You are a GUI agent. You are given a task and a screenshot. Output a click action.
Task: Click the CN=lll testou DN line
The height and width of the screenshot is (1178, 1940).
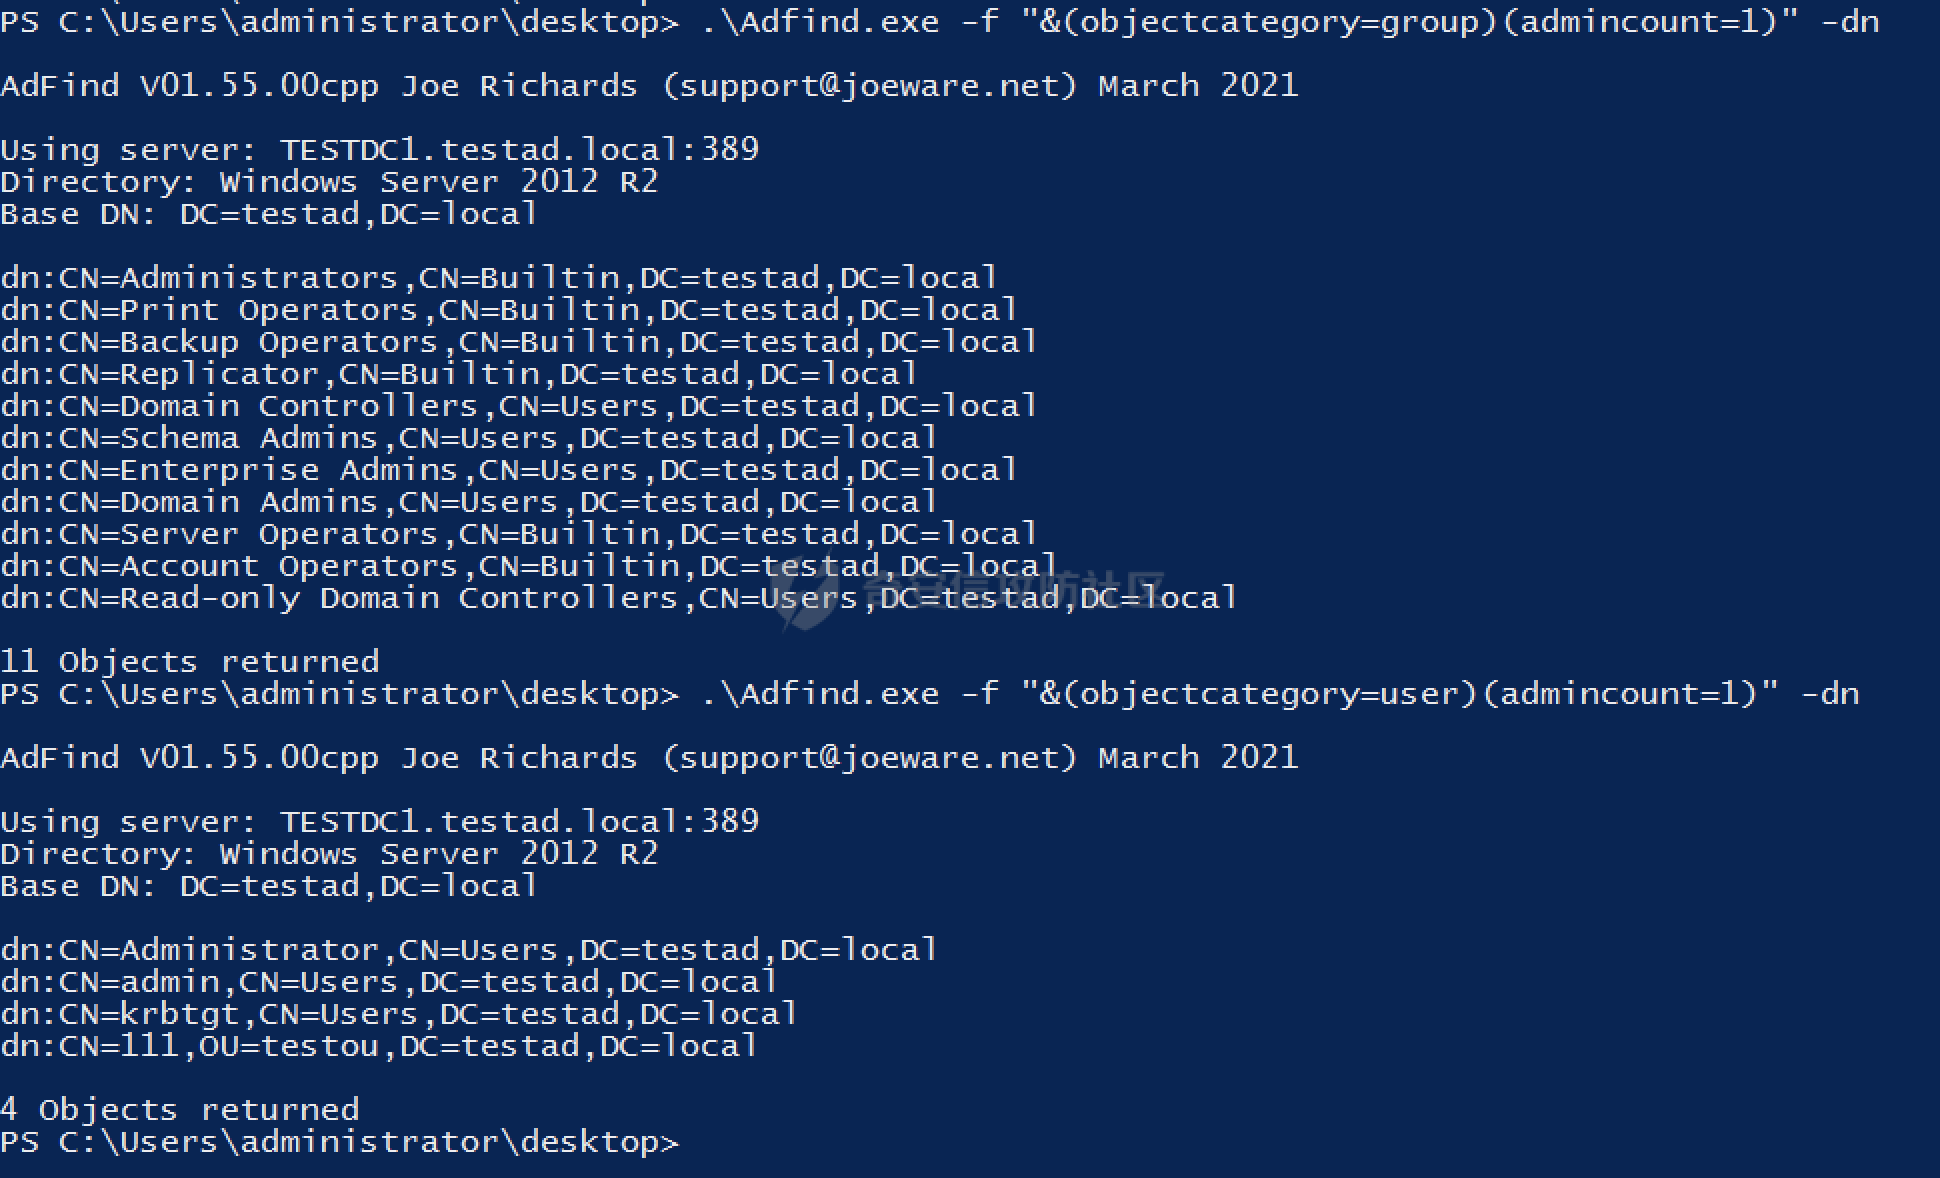pyautogui.click(x=378, y=1045)
